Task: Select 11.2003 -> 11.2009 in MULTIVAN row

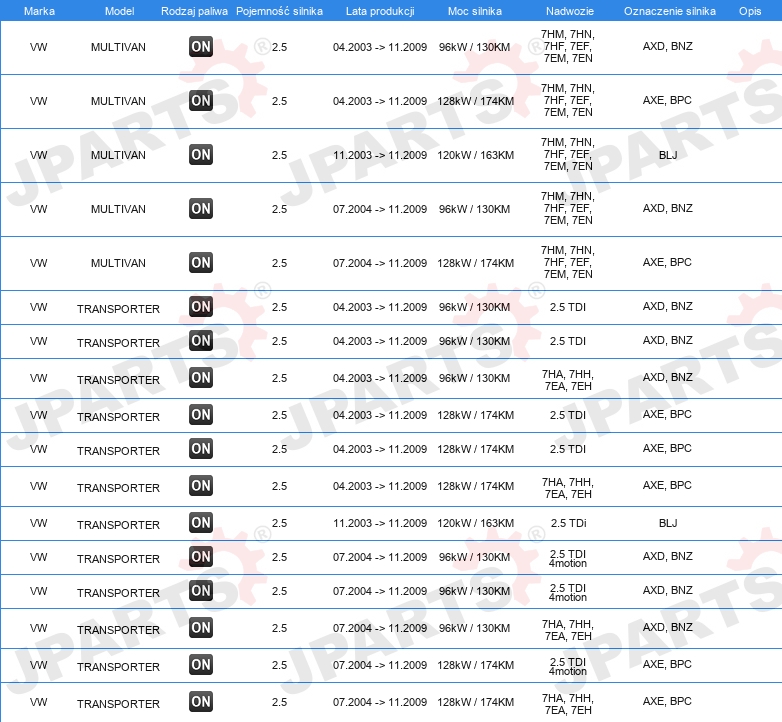Action: tap(380, 155)
